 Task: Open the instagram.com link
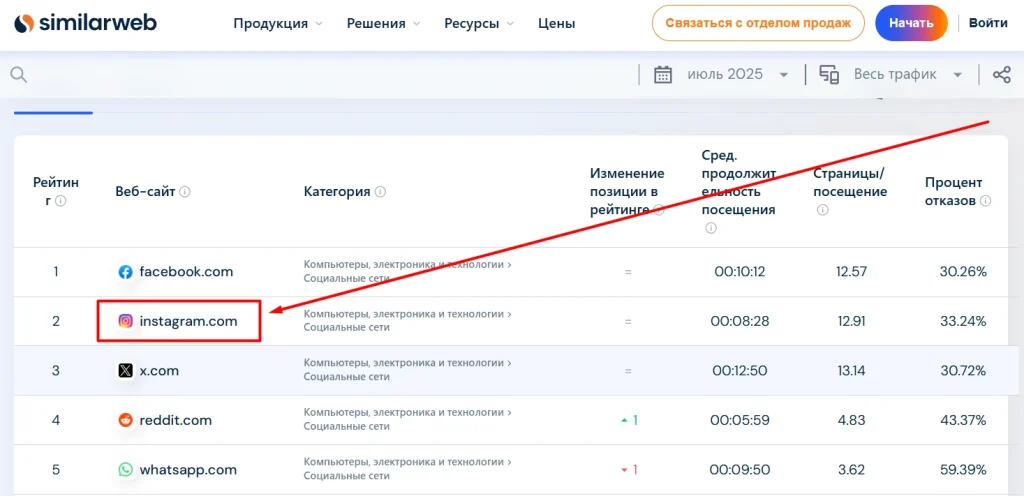pos(188,321)
